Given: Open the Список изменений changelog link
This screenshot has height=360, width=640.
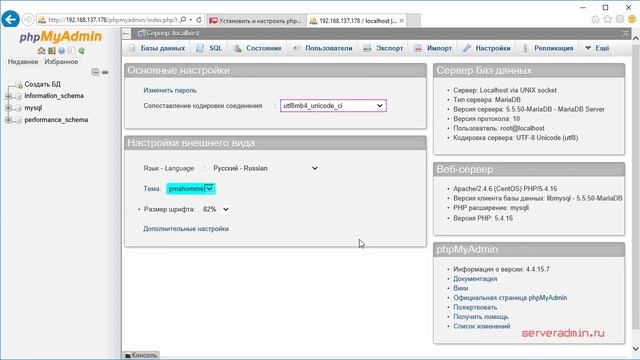Looking at the screenshot, I should (482, 326).
